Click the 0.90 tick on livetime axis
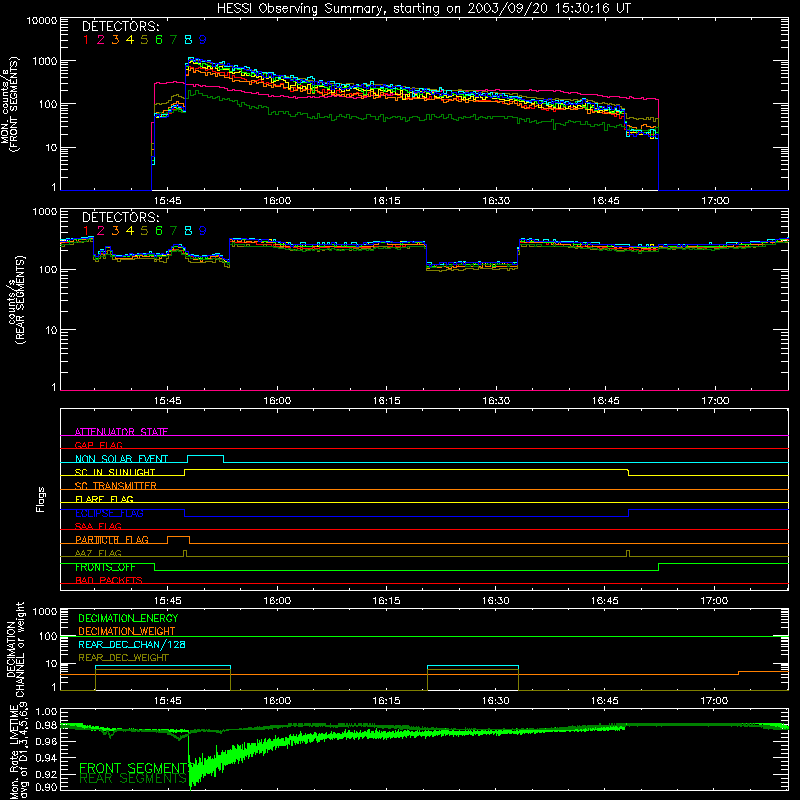This screenshot has width=800, height=800. tap(46, 787)
